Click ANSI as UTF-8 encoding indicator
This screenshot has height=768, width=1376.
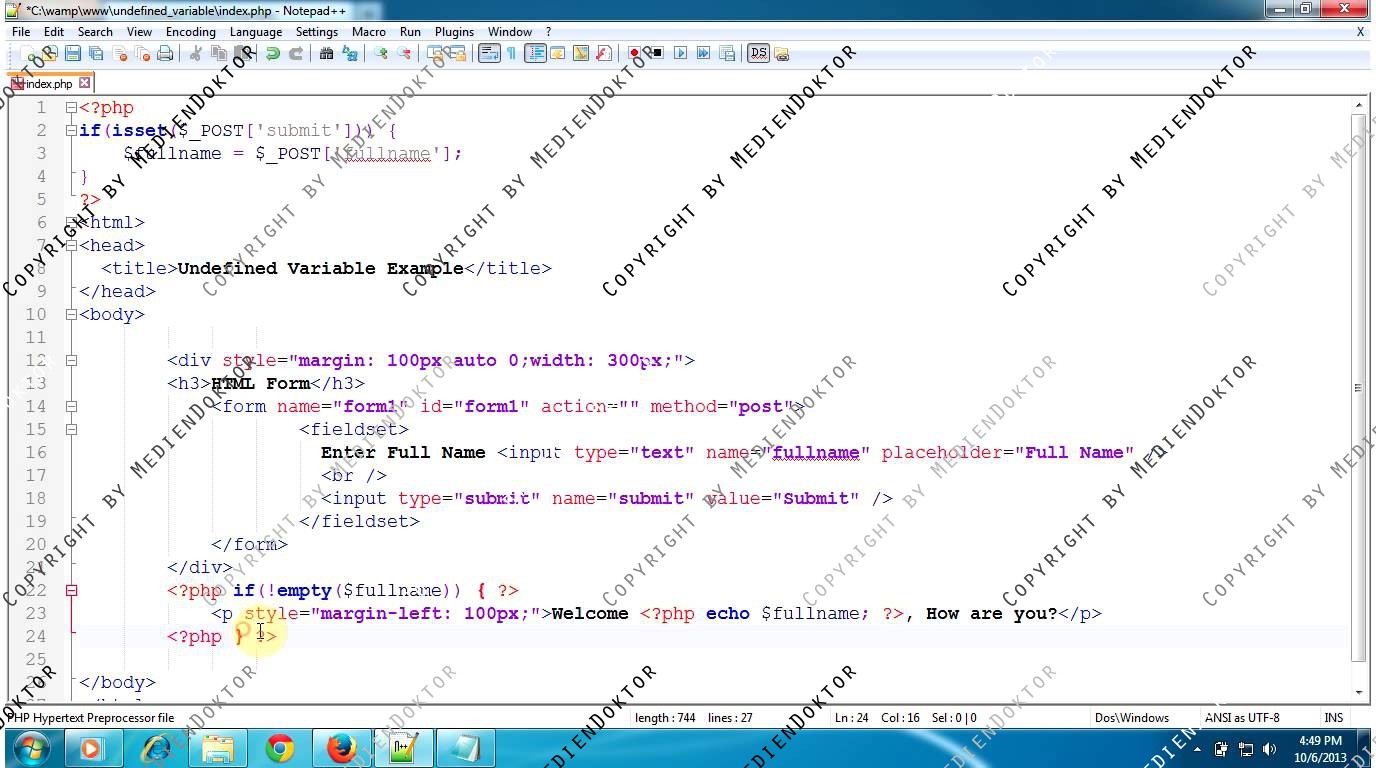[x=1242, y=717]
